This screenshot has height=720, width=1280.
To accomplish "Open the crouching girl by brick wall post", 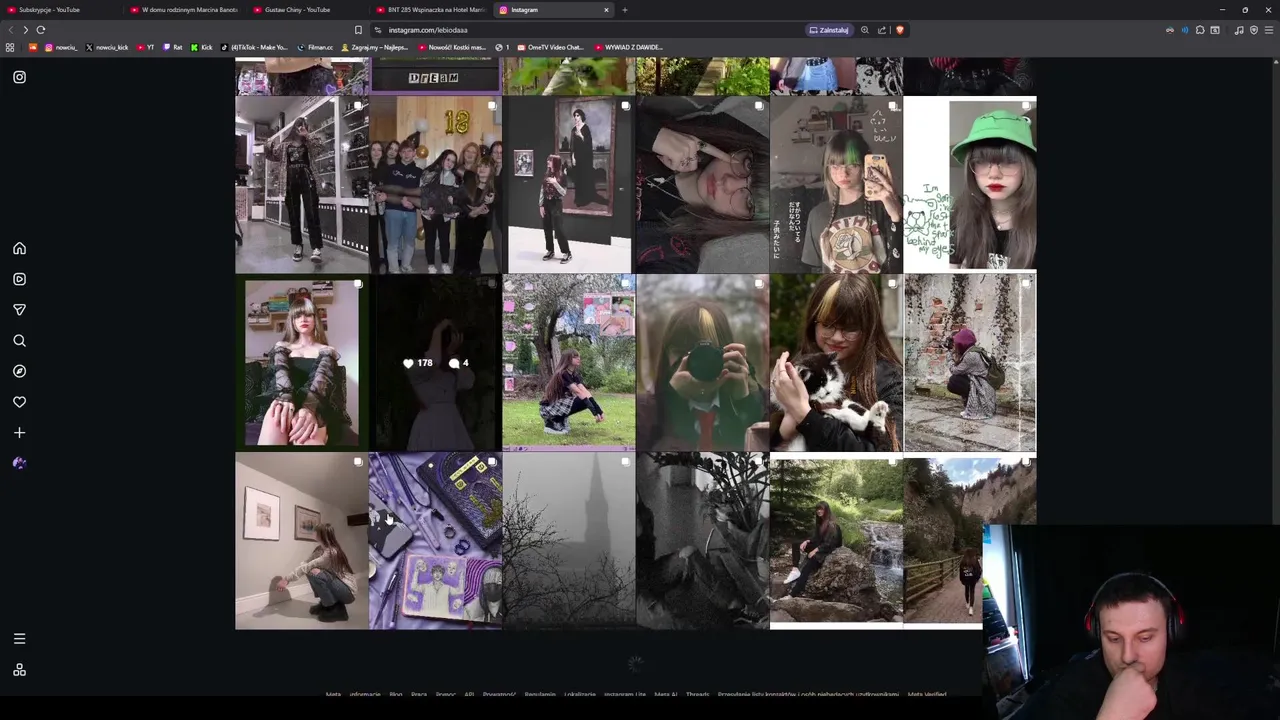I will [x=970, y=363].
